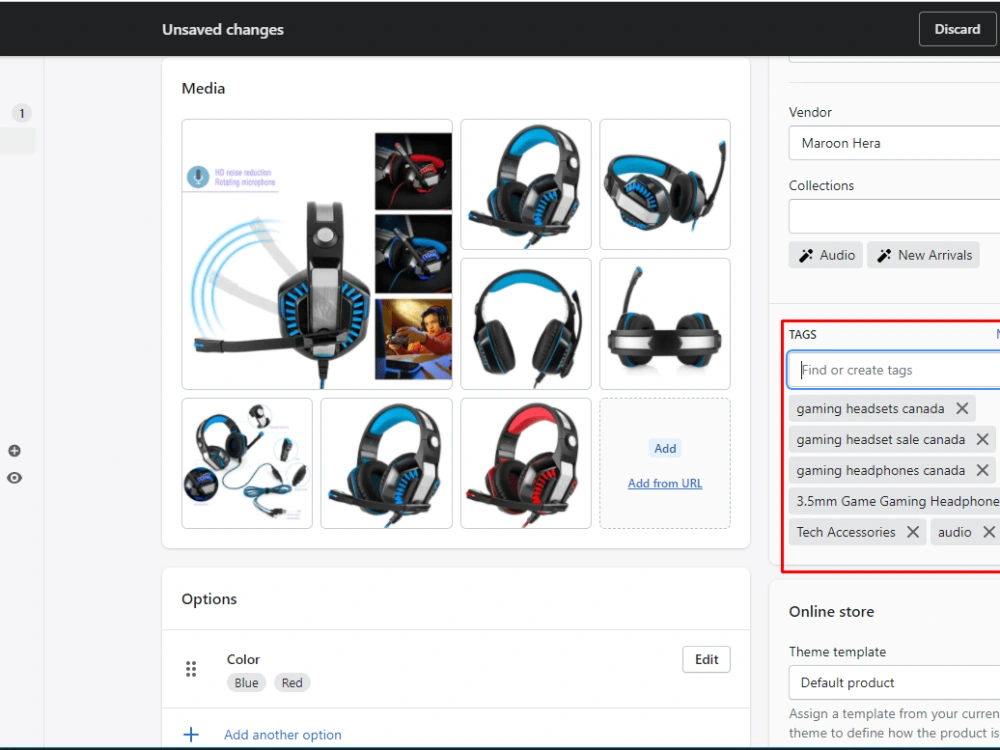
Task: Open the front-view blue headband thumbnail
Action: [526, 324]
